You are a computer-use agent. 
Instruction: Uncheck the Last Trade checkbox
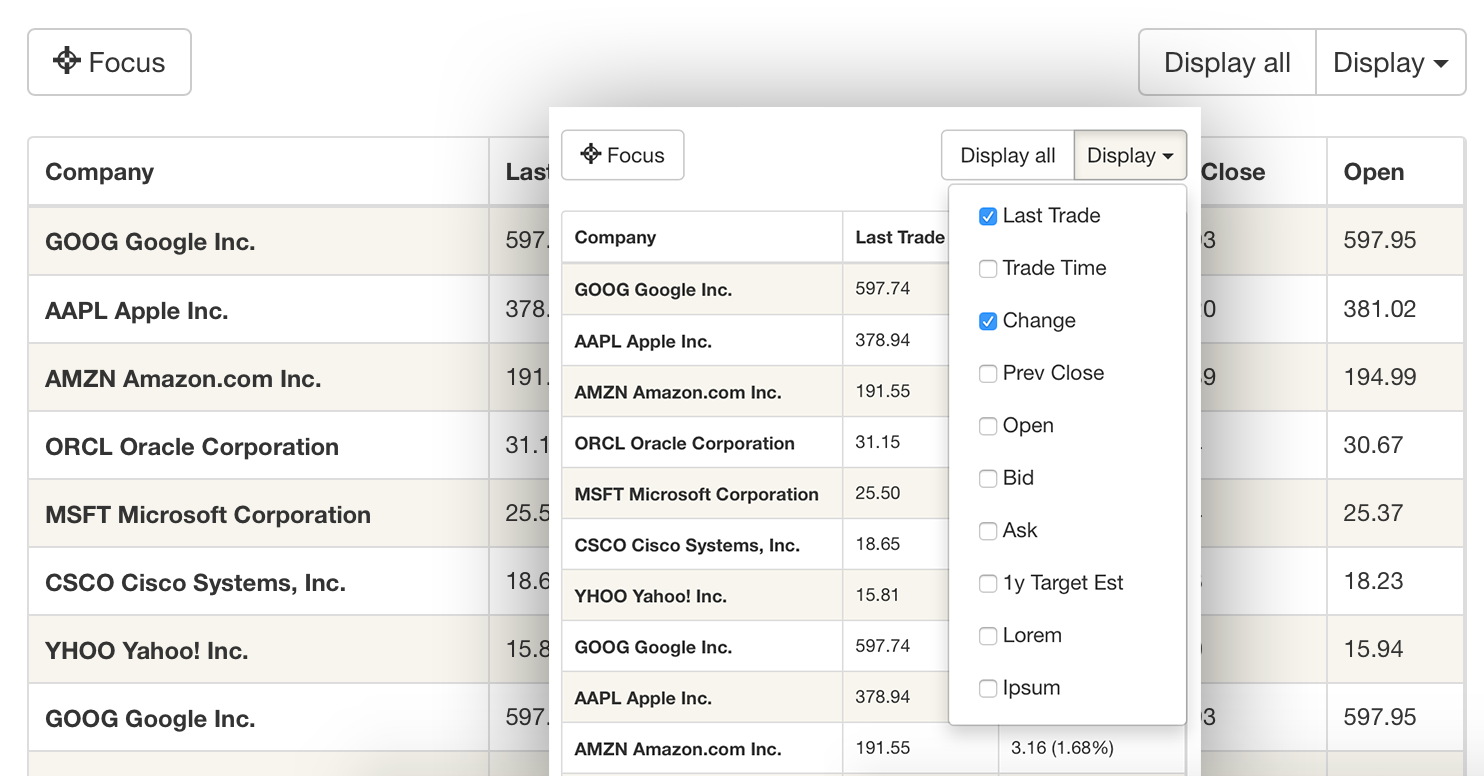coord(988,216)
